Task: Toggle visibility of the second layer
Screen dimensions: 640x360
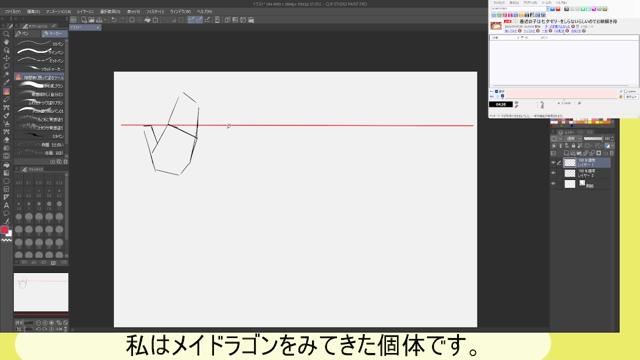Action: (553, 173)
